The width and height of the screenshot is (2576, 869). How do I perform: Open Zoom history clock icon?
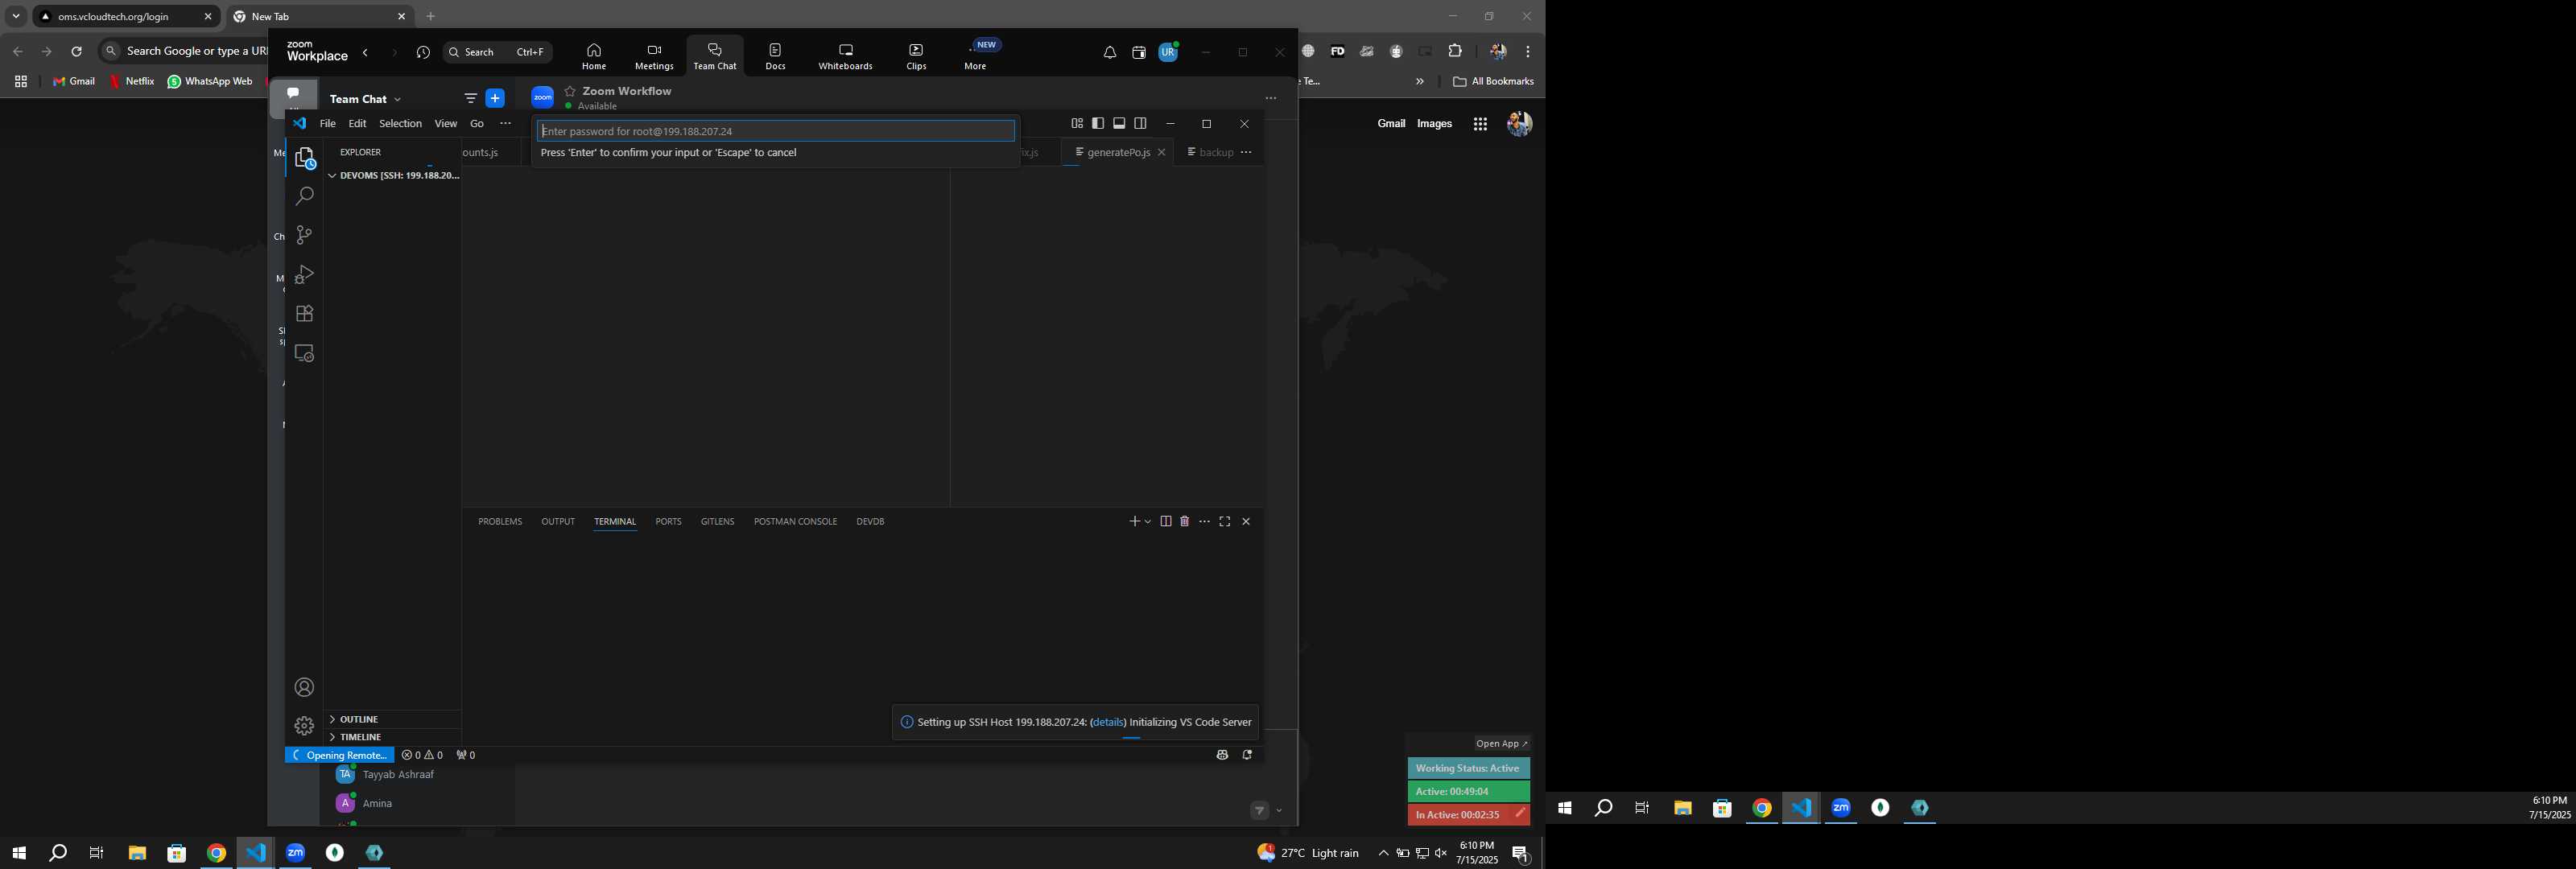tap(423, 52)
